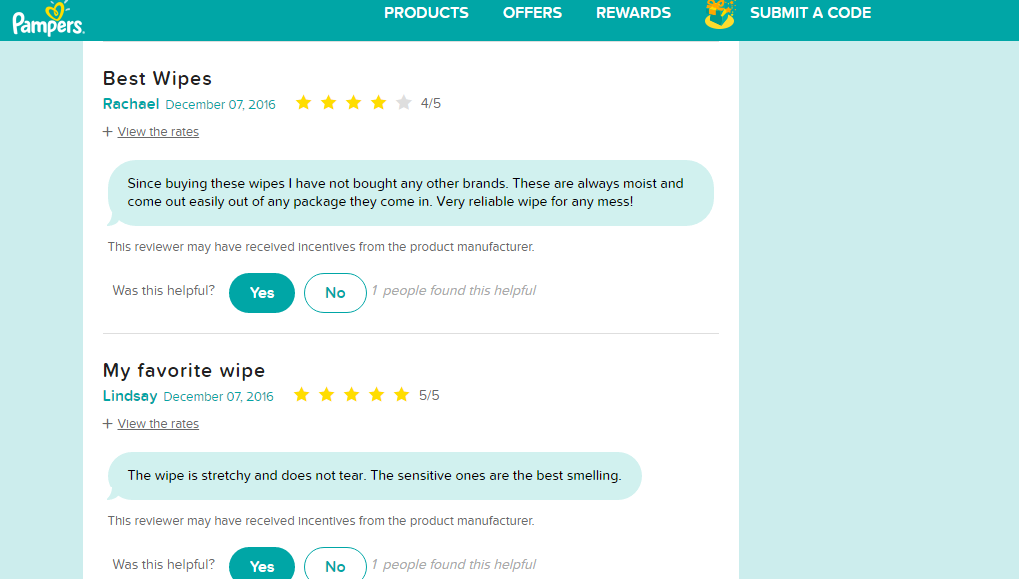Screen dimensions: 1019x579
Task: Click the Submit a Code link
Action: tap(810, 13)
